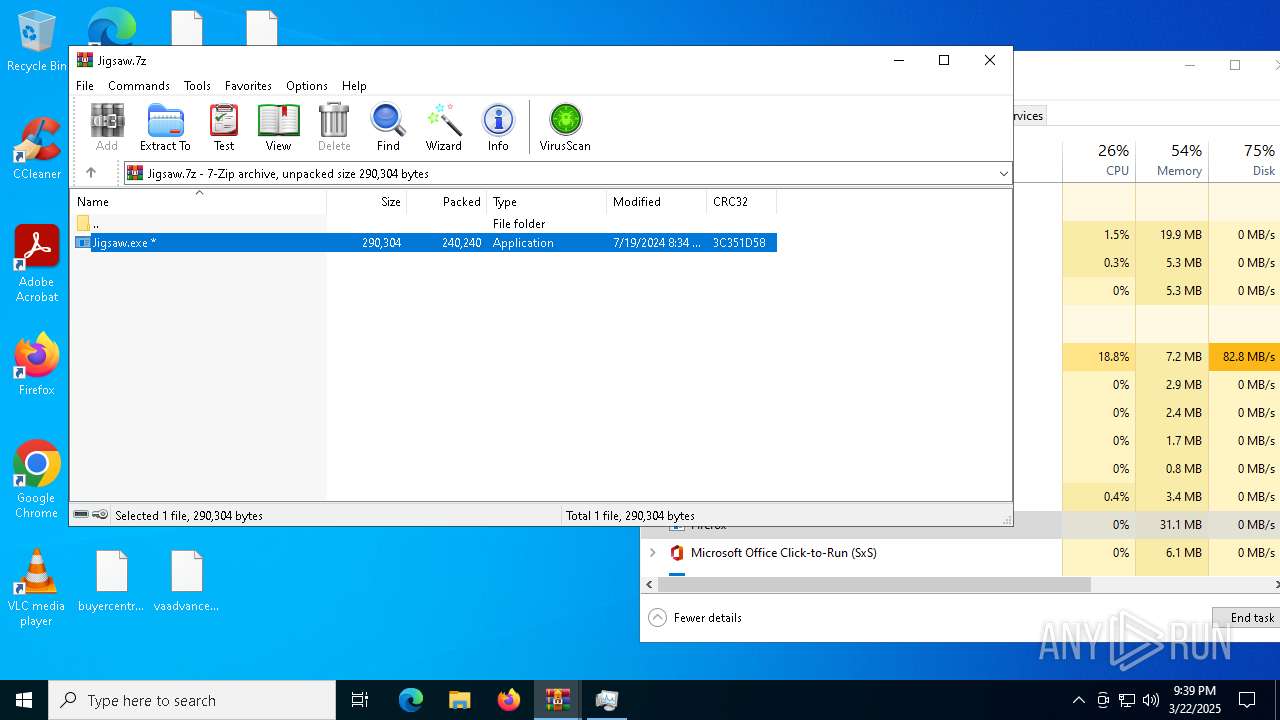Launch the Wizard tool

point(443,127)
